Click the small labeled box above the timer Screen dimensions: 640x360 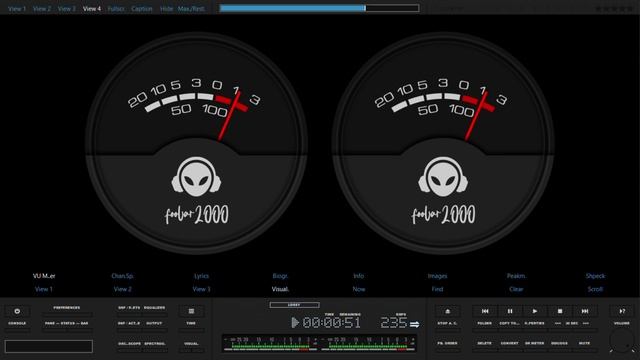[x=294, y=305]
